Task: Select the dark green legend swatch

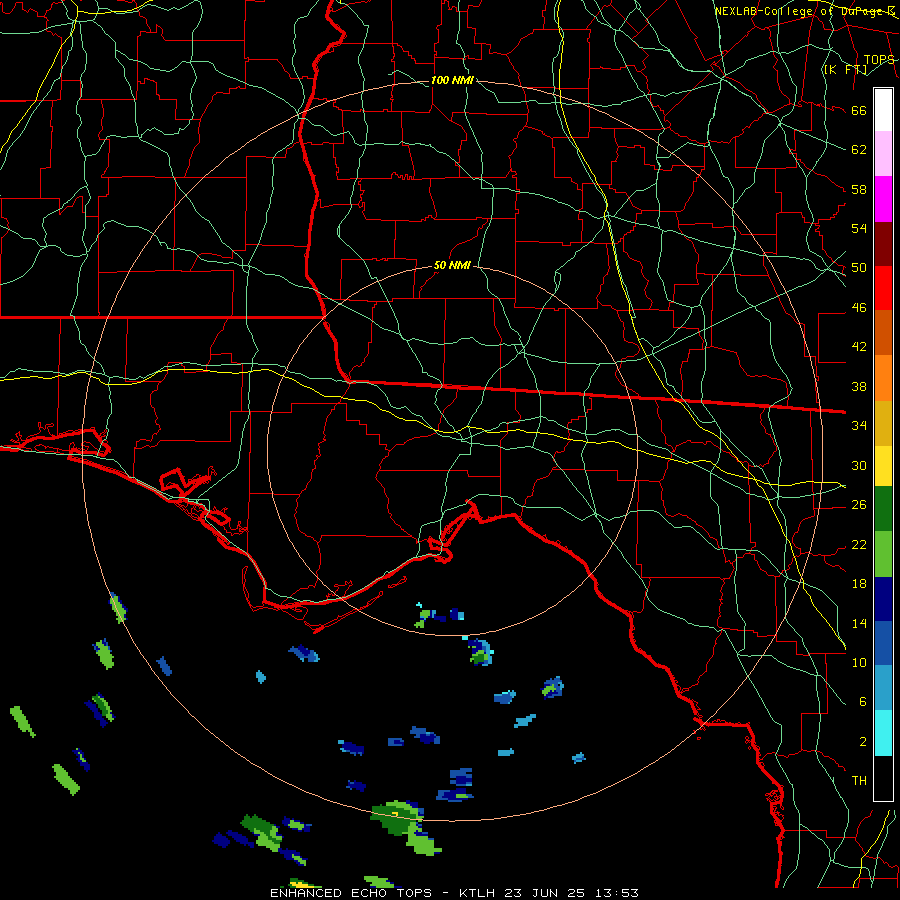Action: click(883, 509)
